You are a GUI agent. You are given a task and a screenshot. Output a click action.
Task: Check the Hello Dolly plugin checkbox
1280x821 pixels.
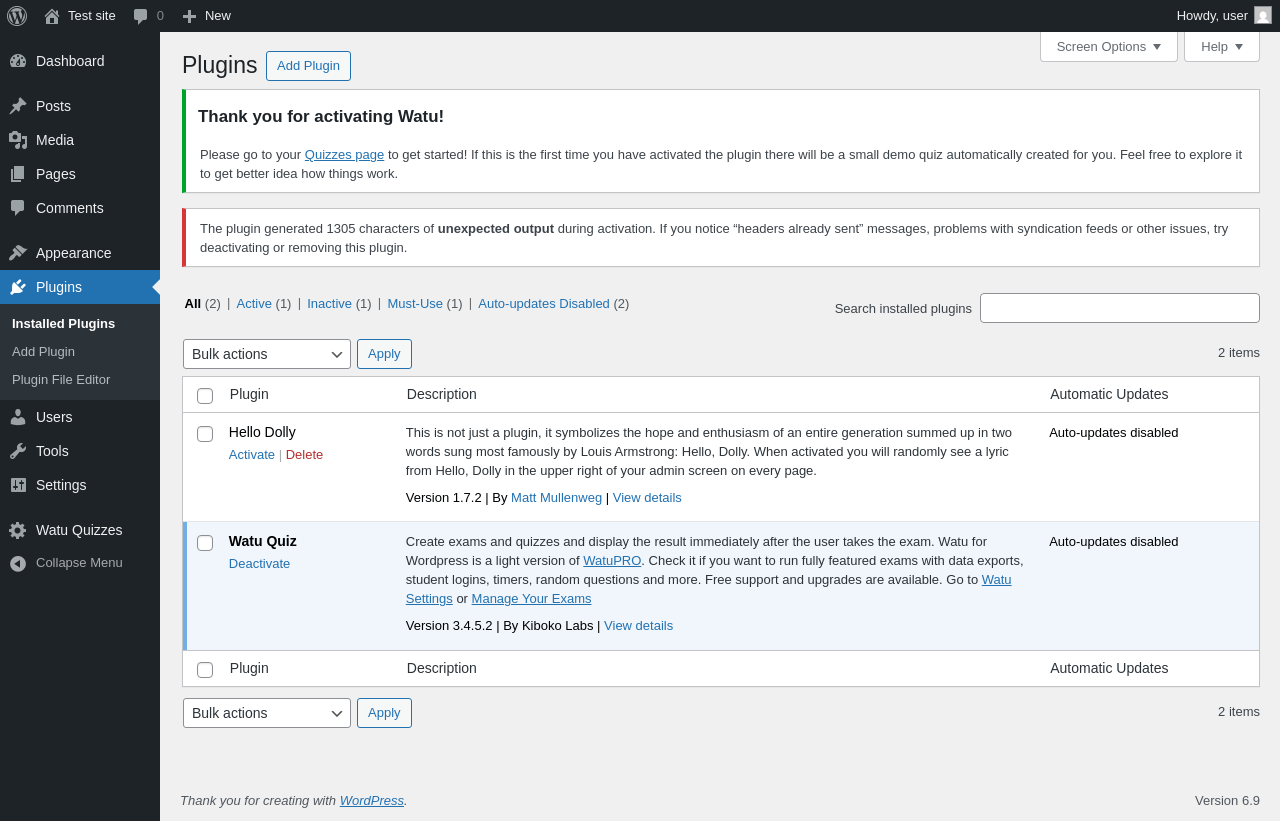pos(205,434)
